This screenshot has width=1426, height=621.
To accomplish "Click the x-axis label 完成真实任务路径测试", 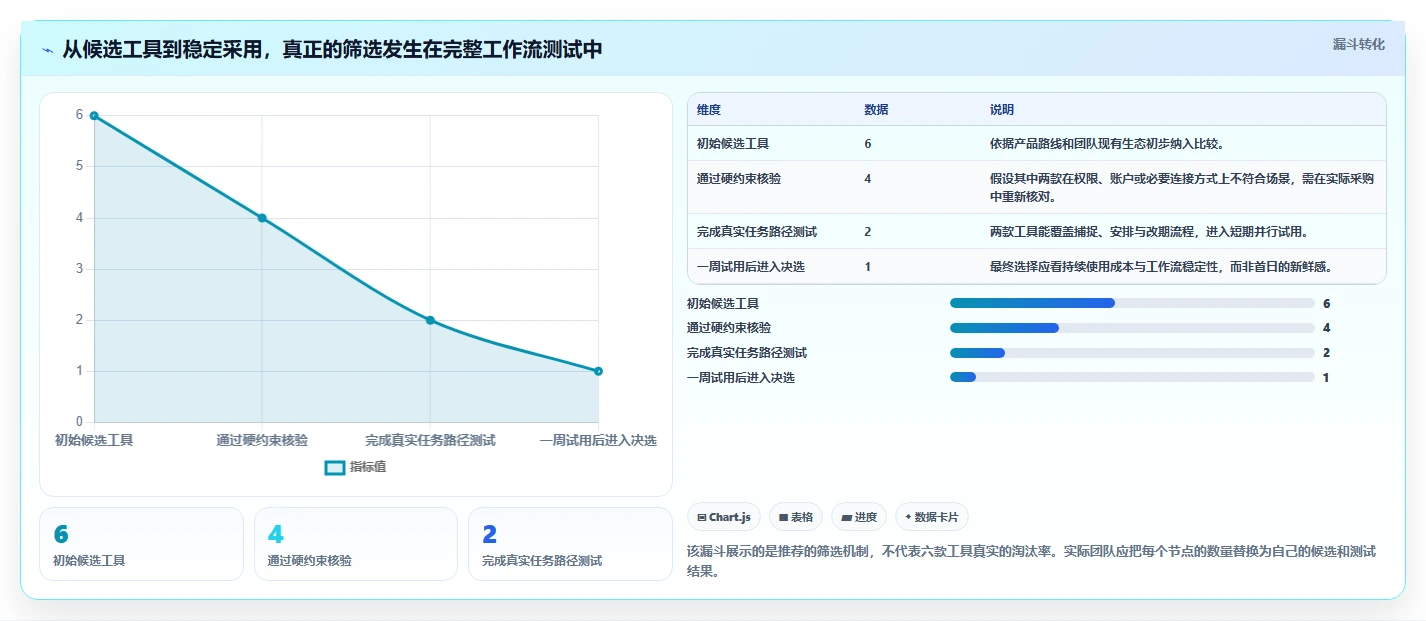I will [430, 440].
